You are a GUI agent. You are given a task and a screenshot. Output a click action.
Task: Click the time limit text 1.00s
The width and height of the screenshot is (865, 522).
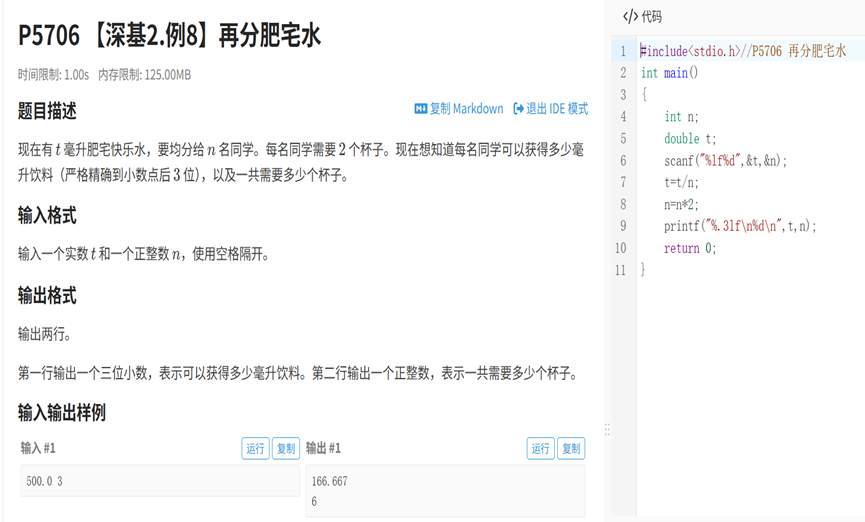(x=77, y=75)
